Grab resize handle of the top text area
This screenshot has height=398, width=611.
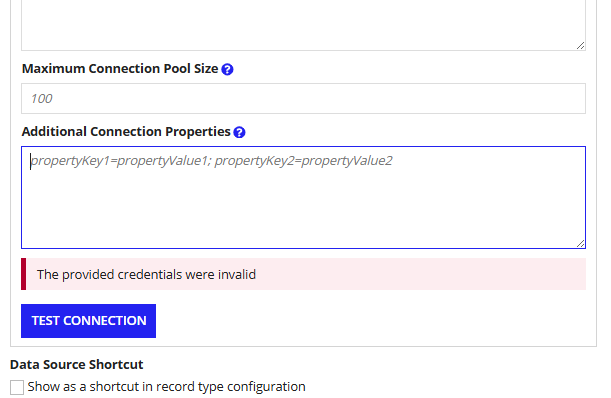tap(580, 46)
